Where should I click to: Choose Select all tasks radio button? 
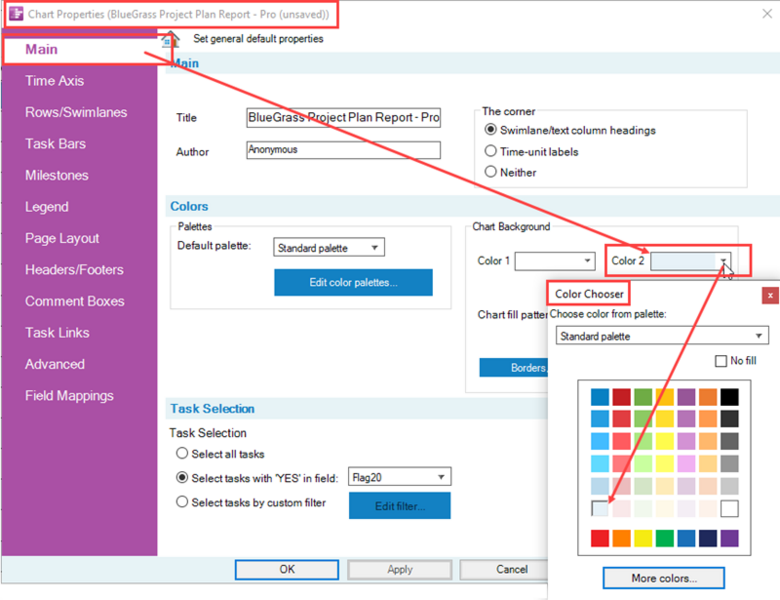182,453
